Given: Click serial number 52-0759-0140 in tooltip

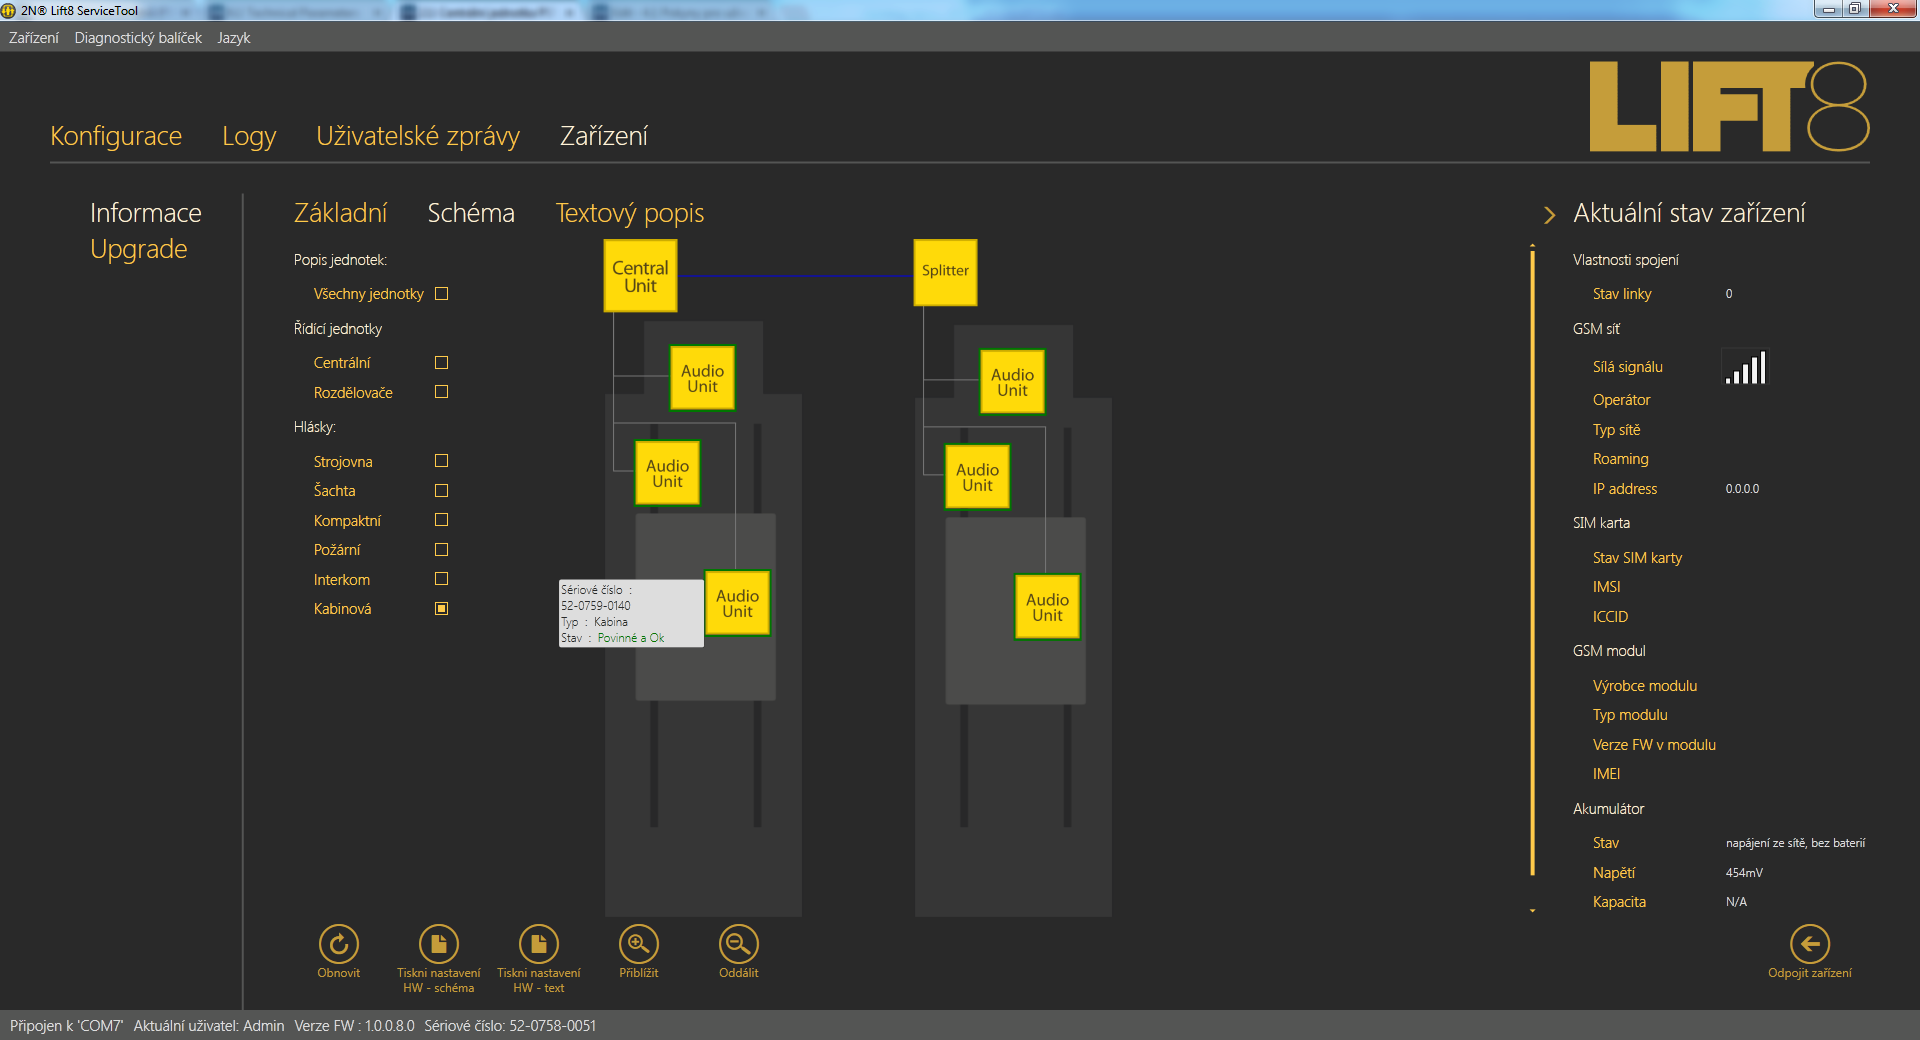Looking at the screenshot, I should (x=596, y=606).
